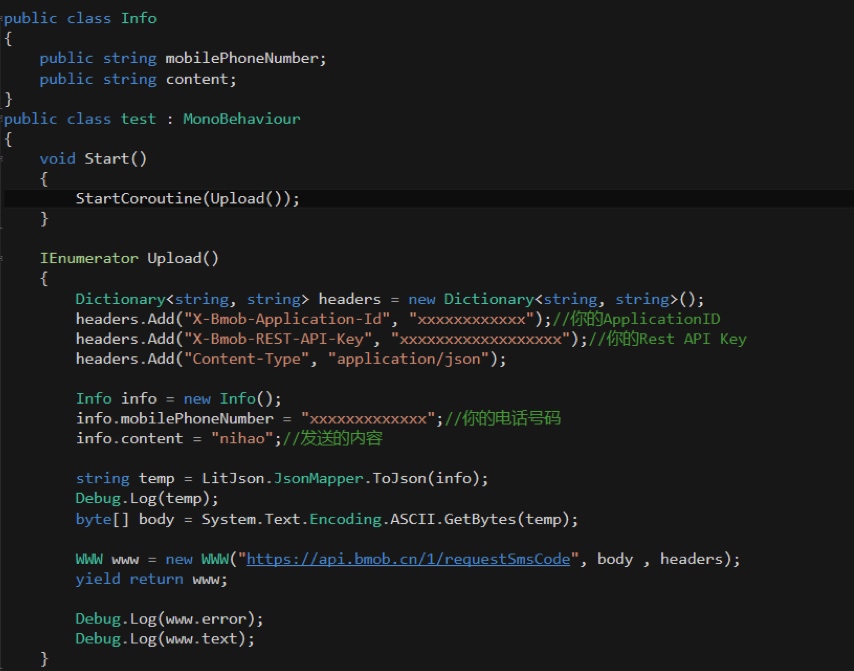Screen dimensions: 854x671
Task: Collapse the test class outlining marker
Action: (3, 119)
